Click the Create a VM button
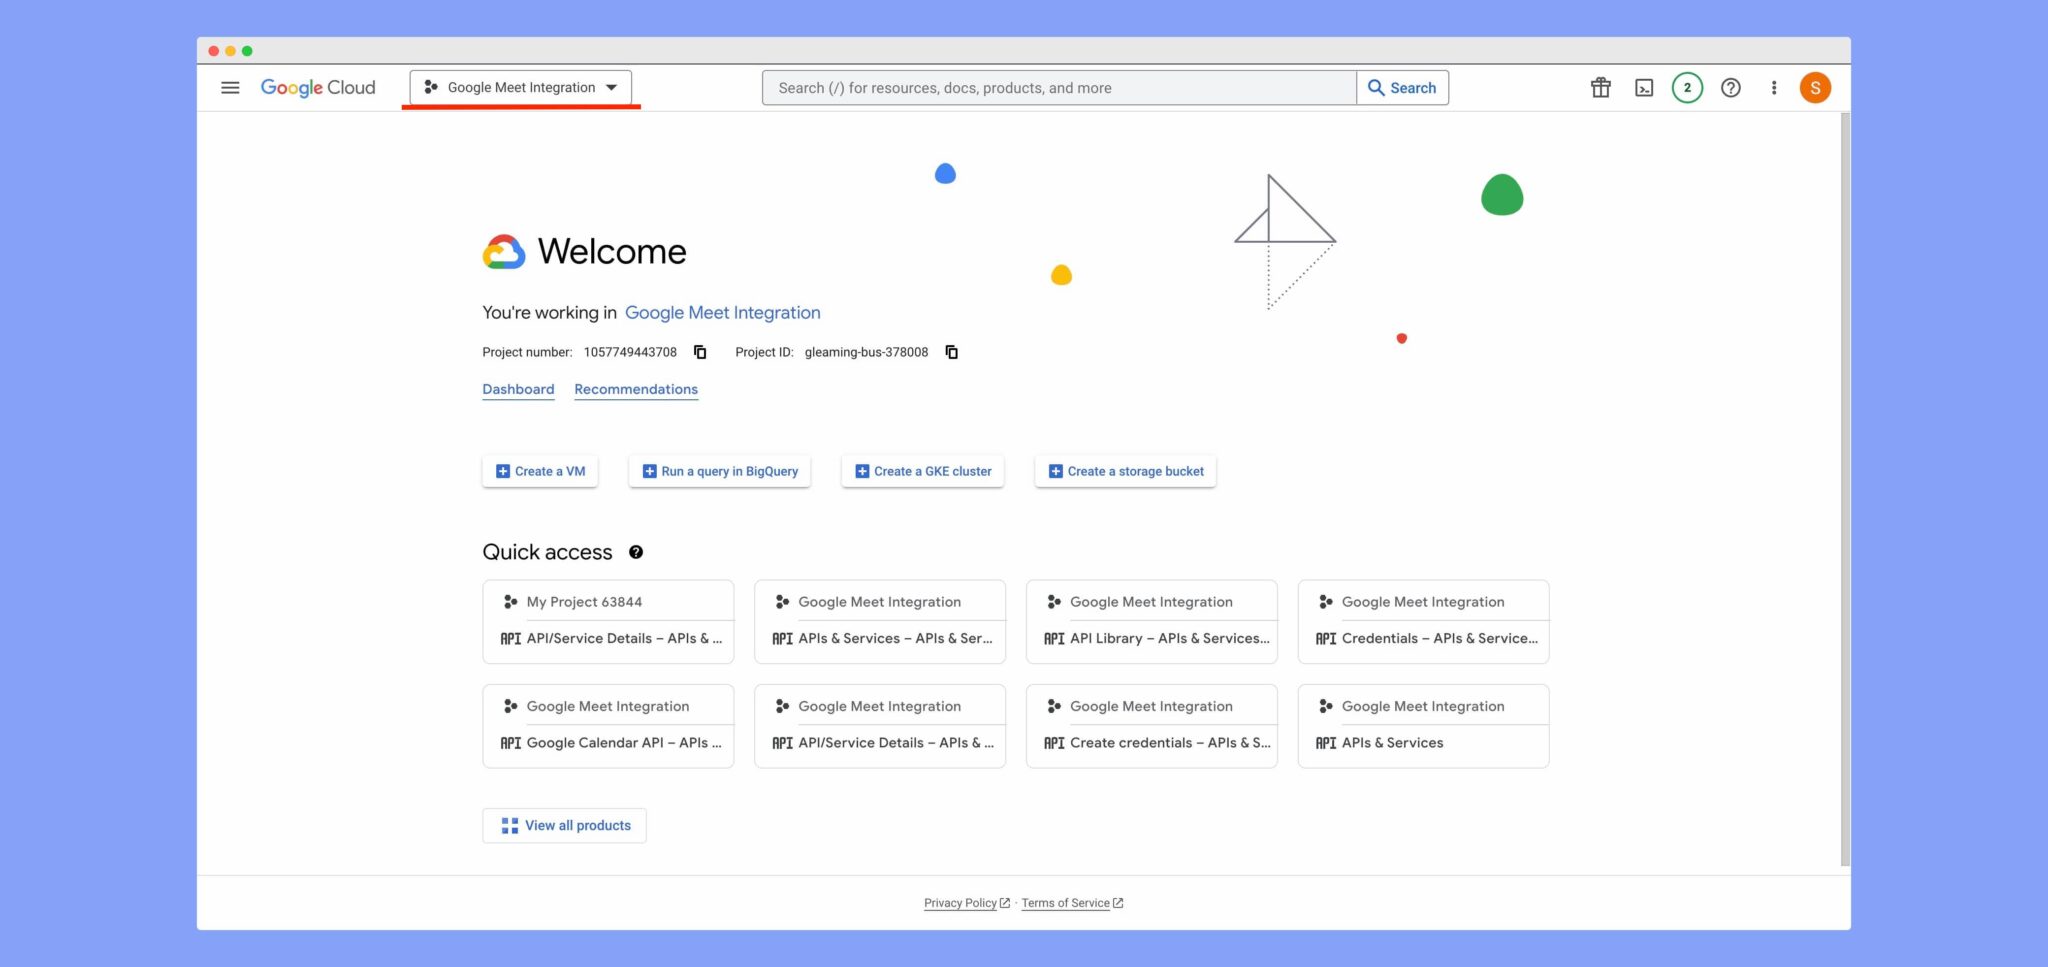Image resolution: width=2048 pixels, height=967 pixels. click(540, 471)
